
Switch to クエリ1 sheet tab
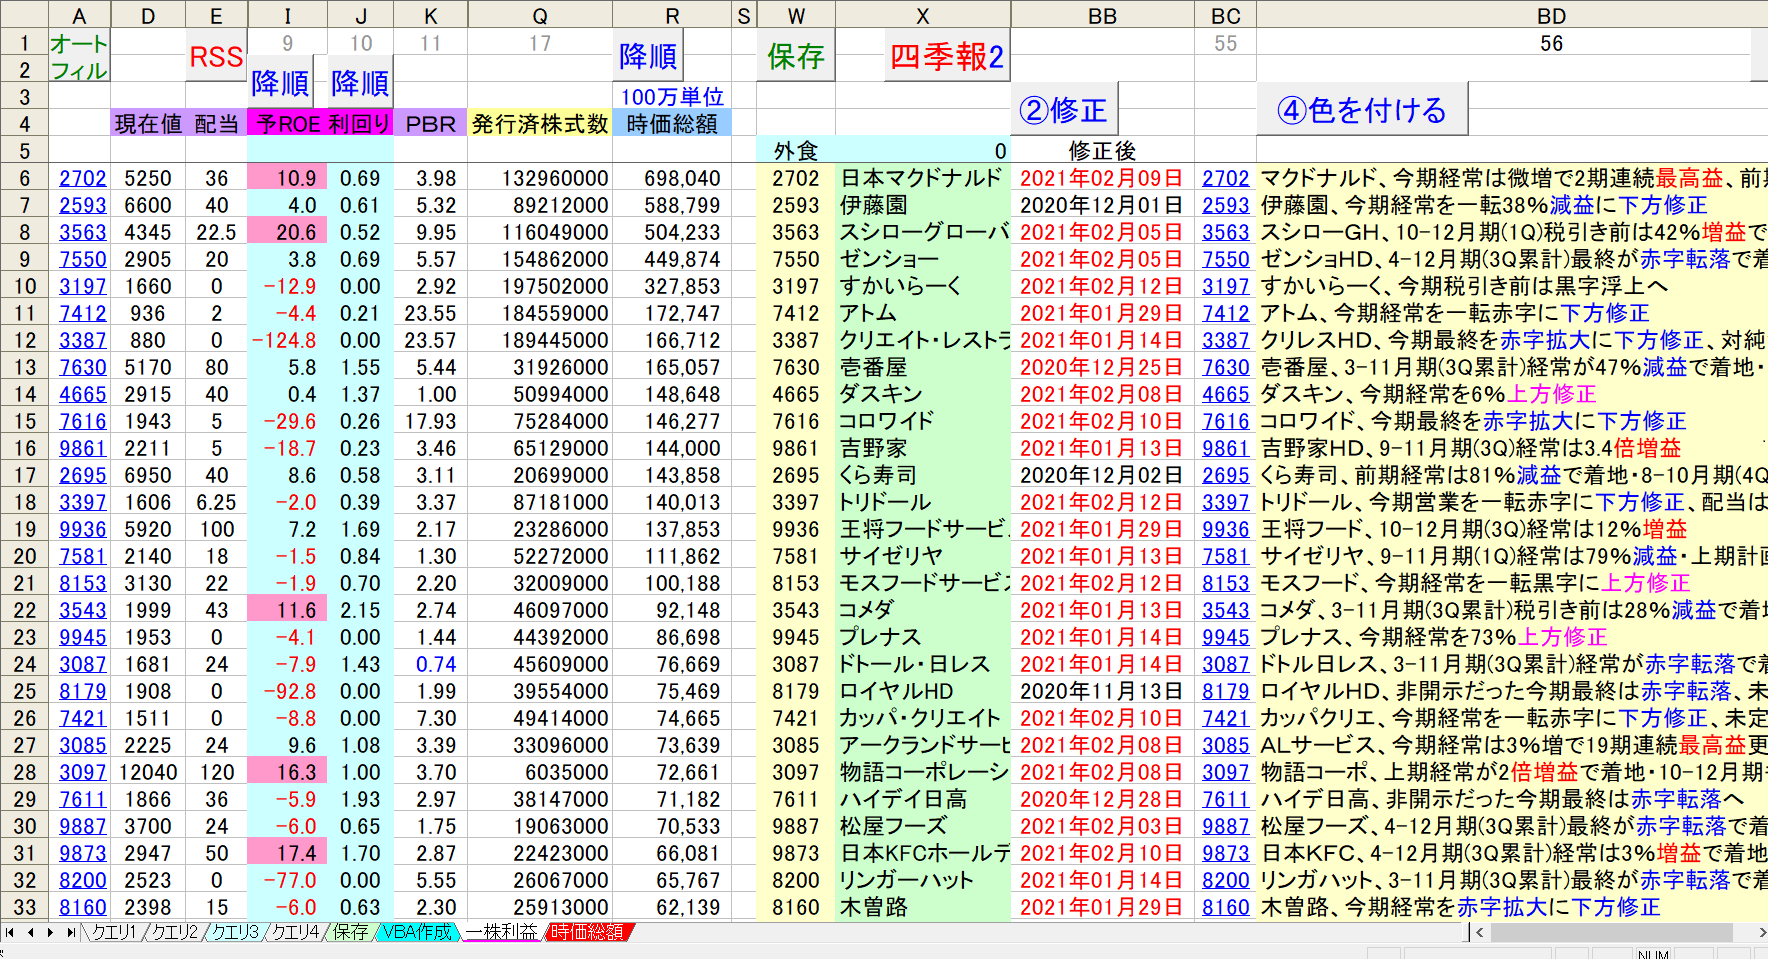[x=114, y=932]
